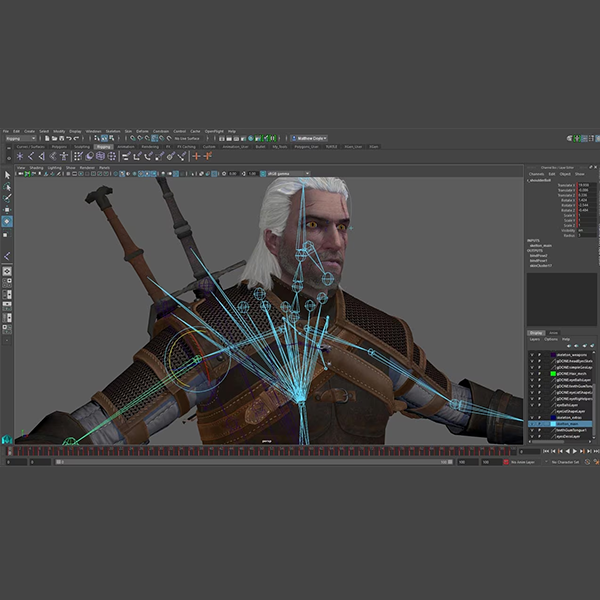Click the pencil edit icon in the Channel Box header

click(x=590, y=167)
